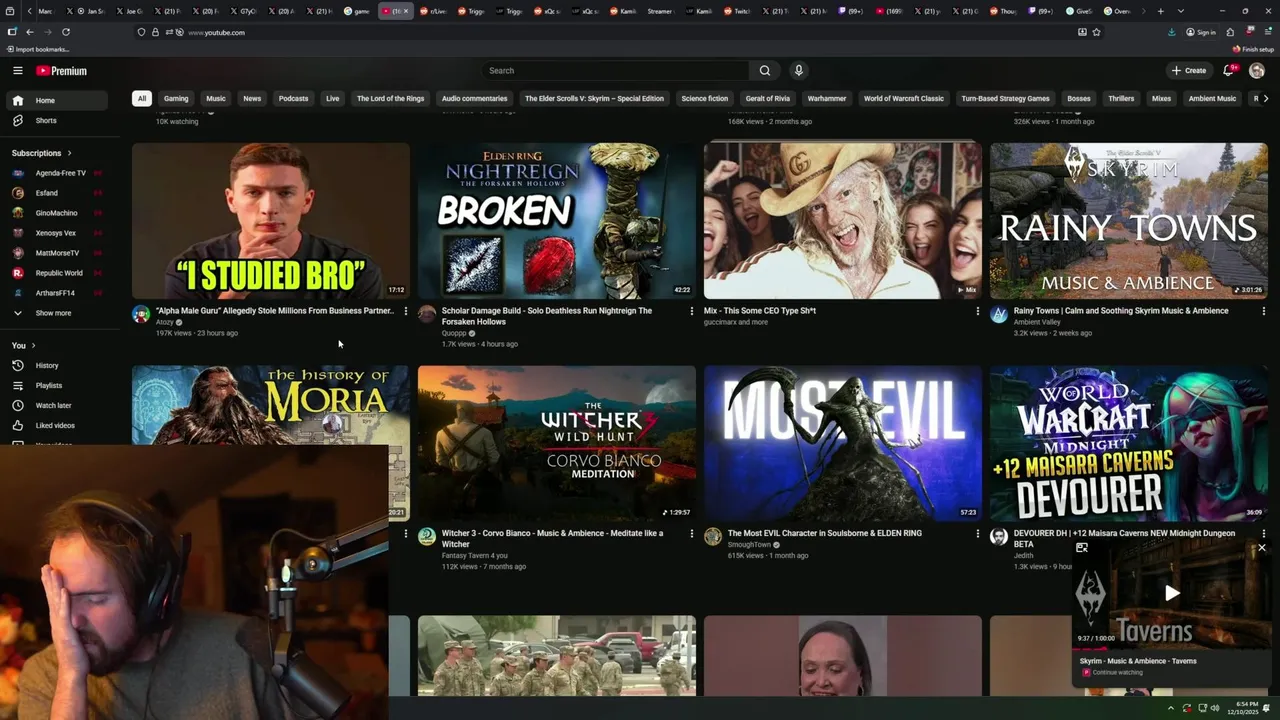Open a new browser tab with plus
Viewport: 1280px width, 720px height.
click(x=1160, y=11)
